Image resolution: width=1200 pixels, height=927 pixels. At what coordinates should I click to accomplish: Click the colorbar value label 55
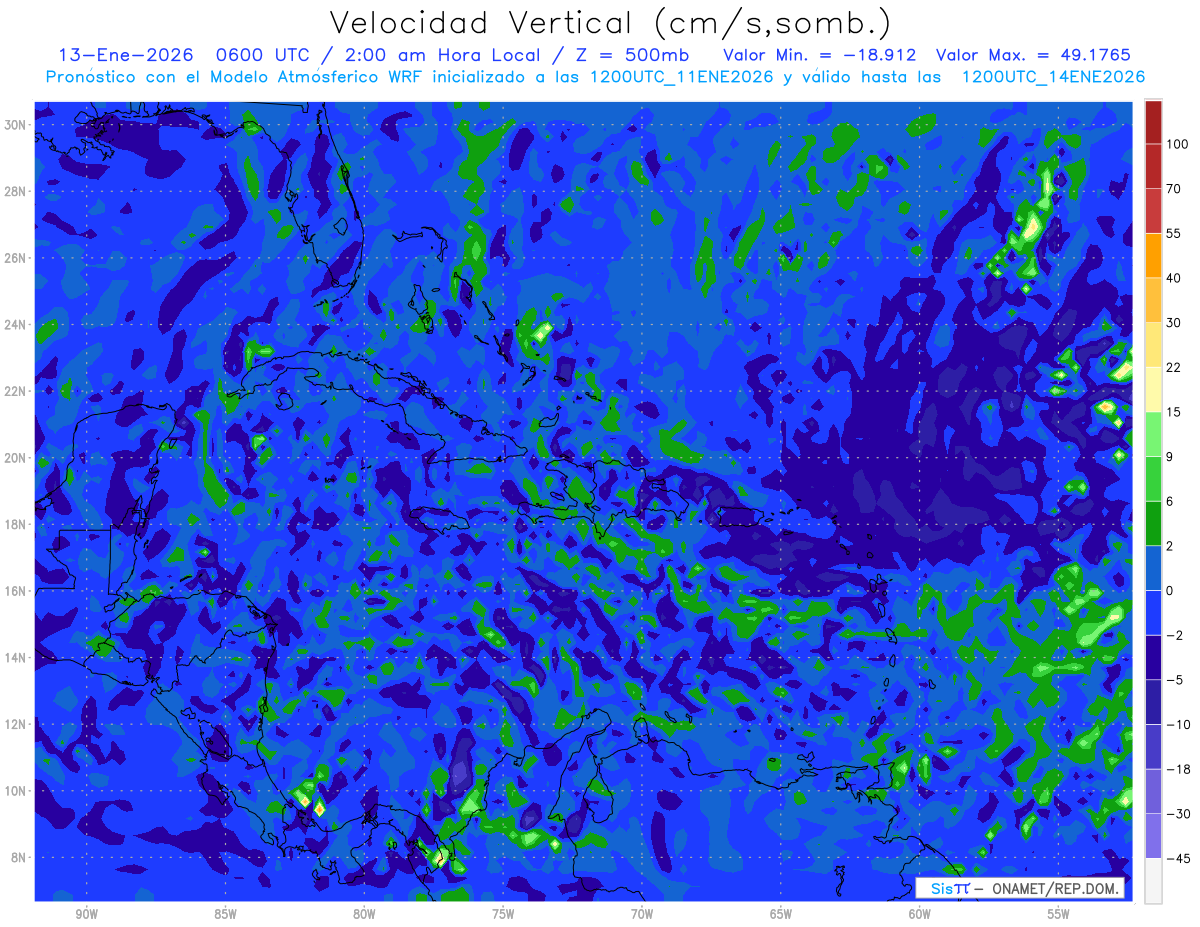(x=1174, y=233)
